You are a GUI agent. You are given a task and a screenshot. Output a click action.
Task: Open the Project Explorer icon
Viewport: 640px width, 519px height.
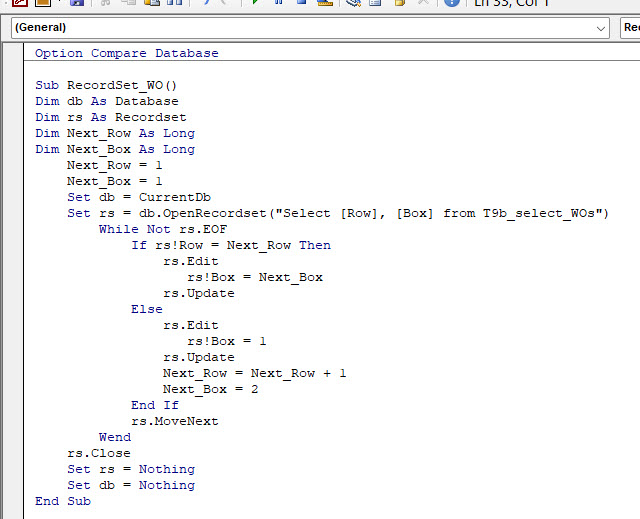(x=353, y=2)
